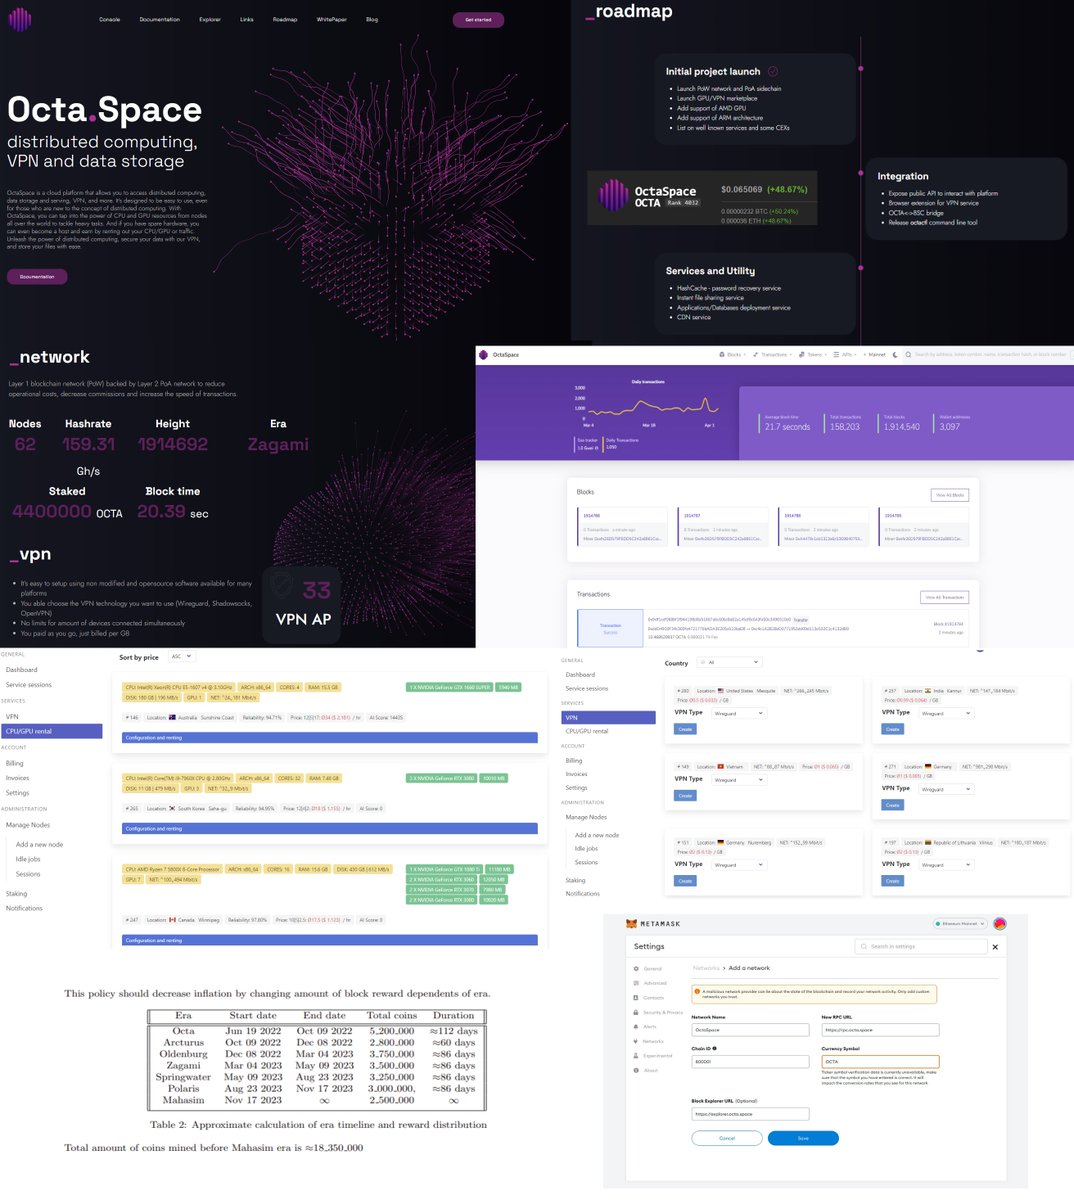Open the Country All dropdown
The image size is (1074, 1200).
pos(729,662)
